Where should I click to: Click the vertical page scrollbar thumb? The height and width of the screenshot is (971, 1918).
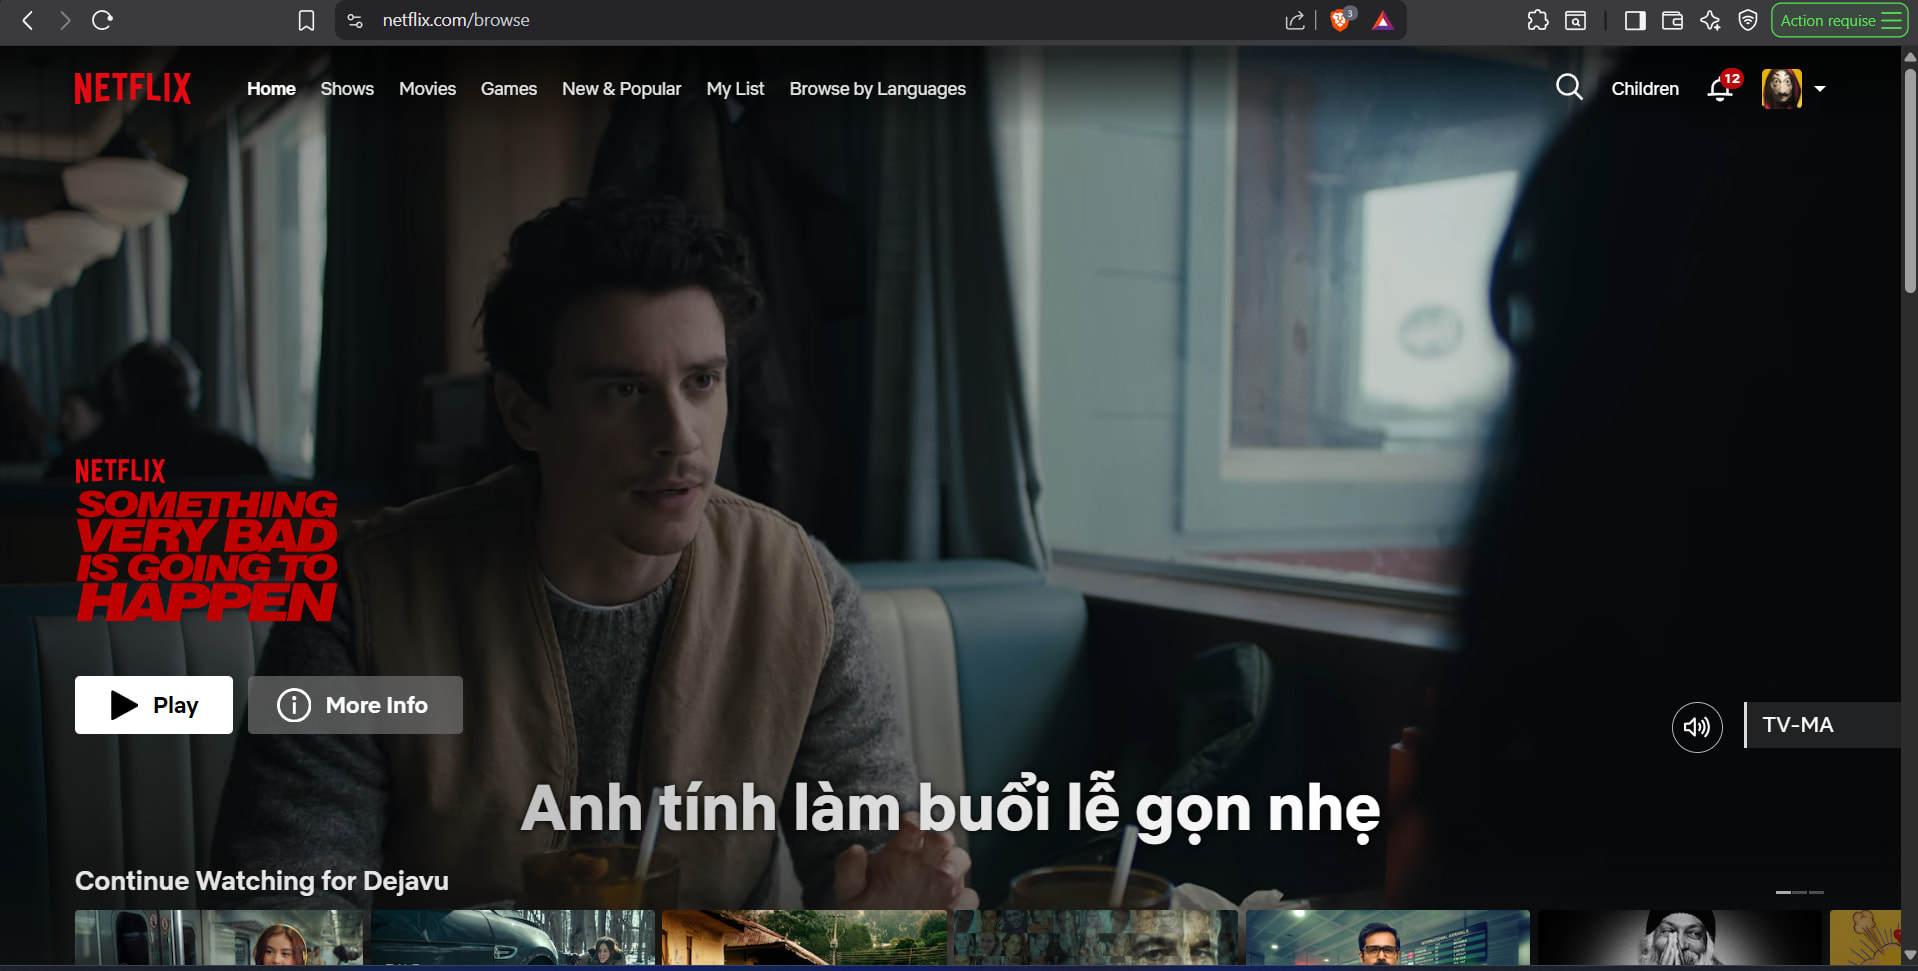coord(1910,180)
